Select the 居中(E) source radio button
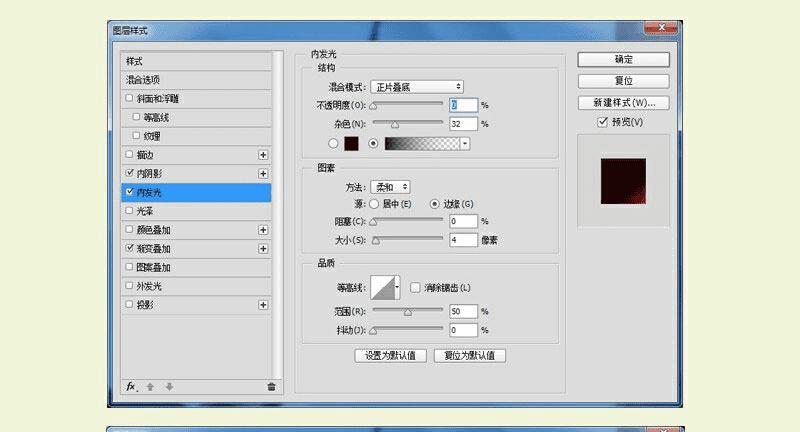 pos(374,204)
